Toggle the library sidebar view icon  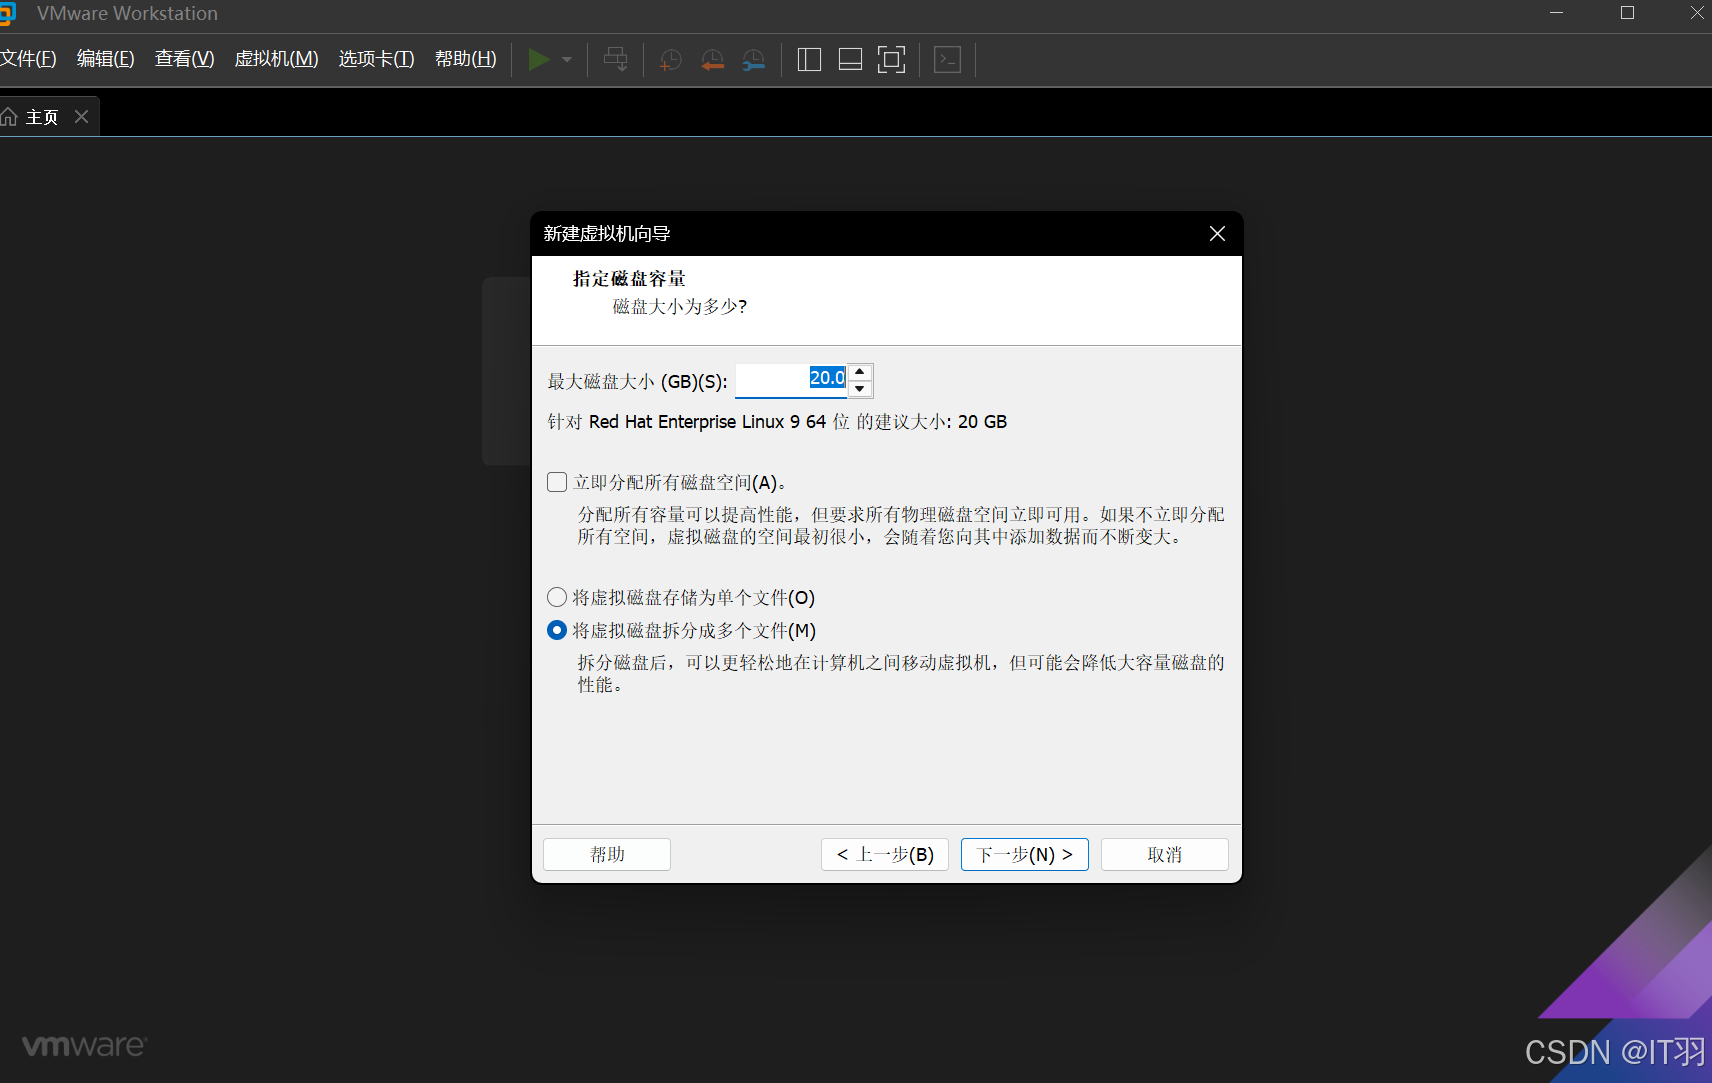click(x=809, y=60)
